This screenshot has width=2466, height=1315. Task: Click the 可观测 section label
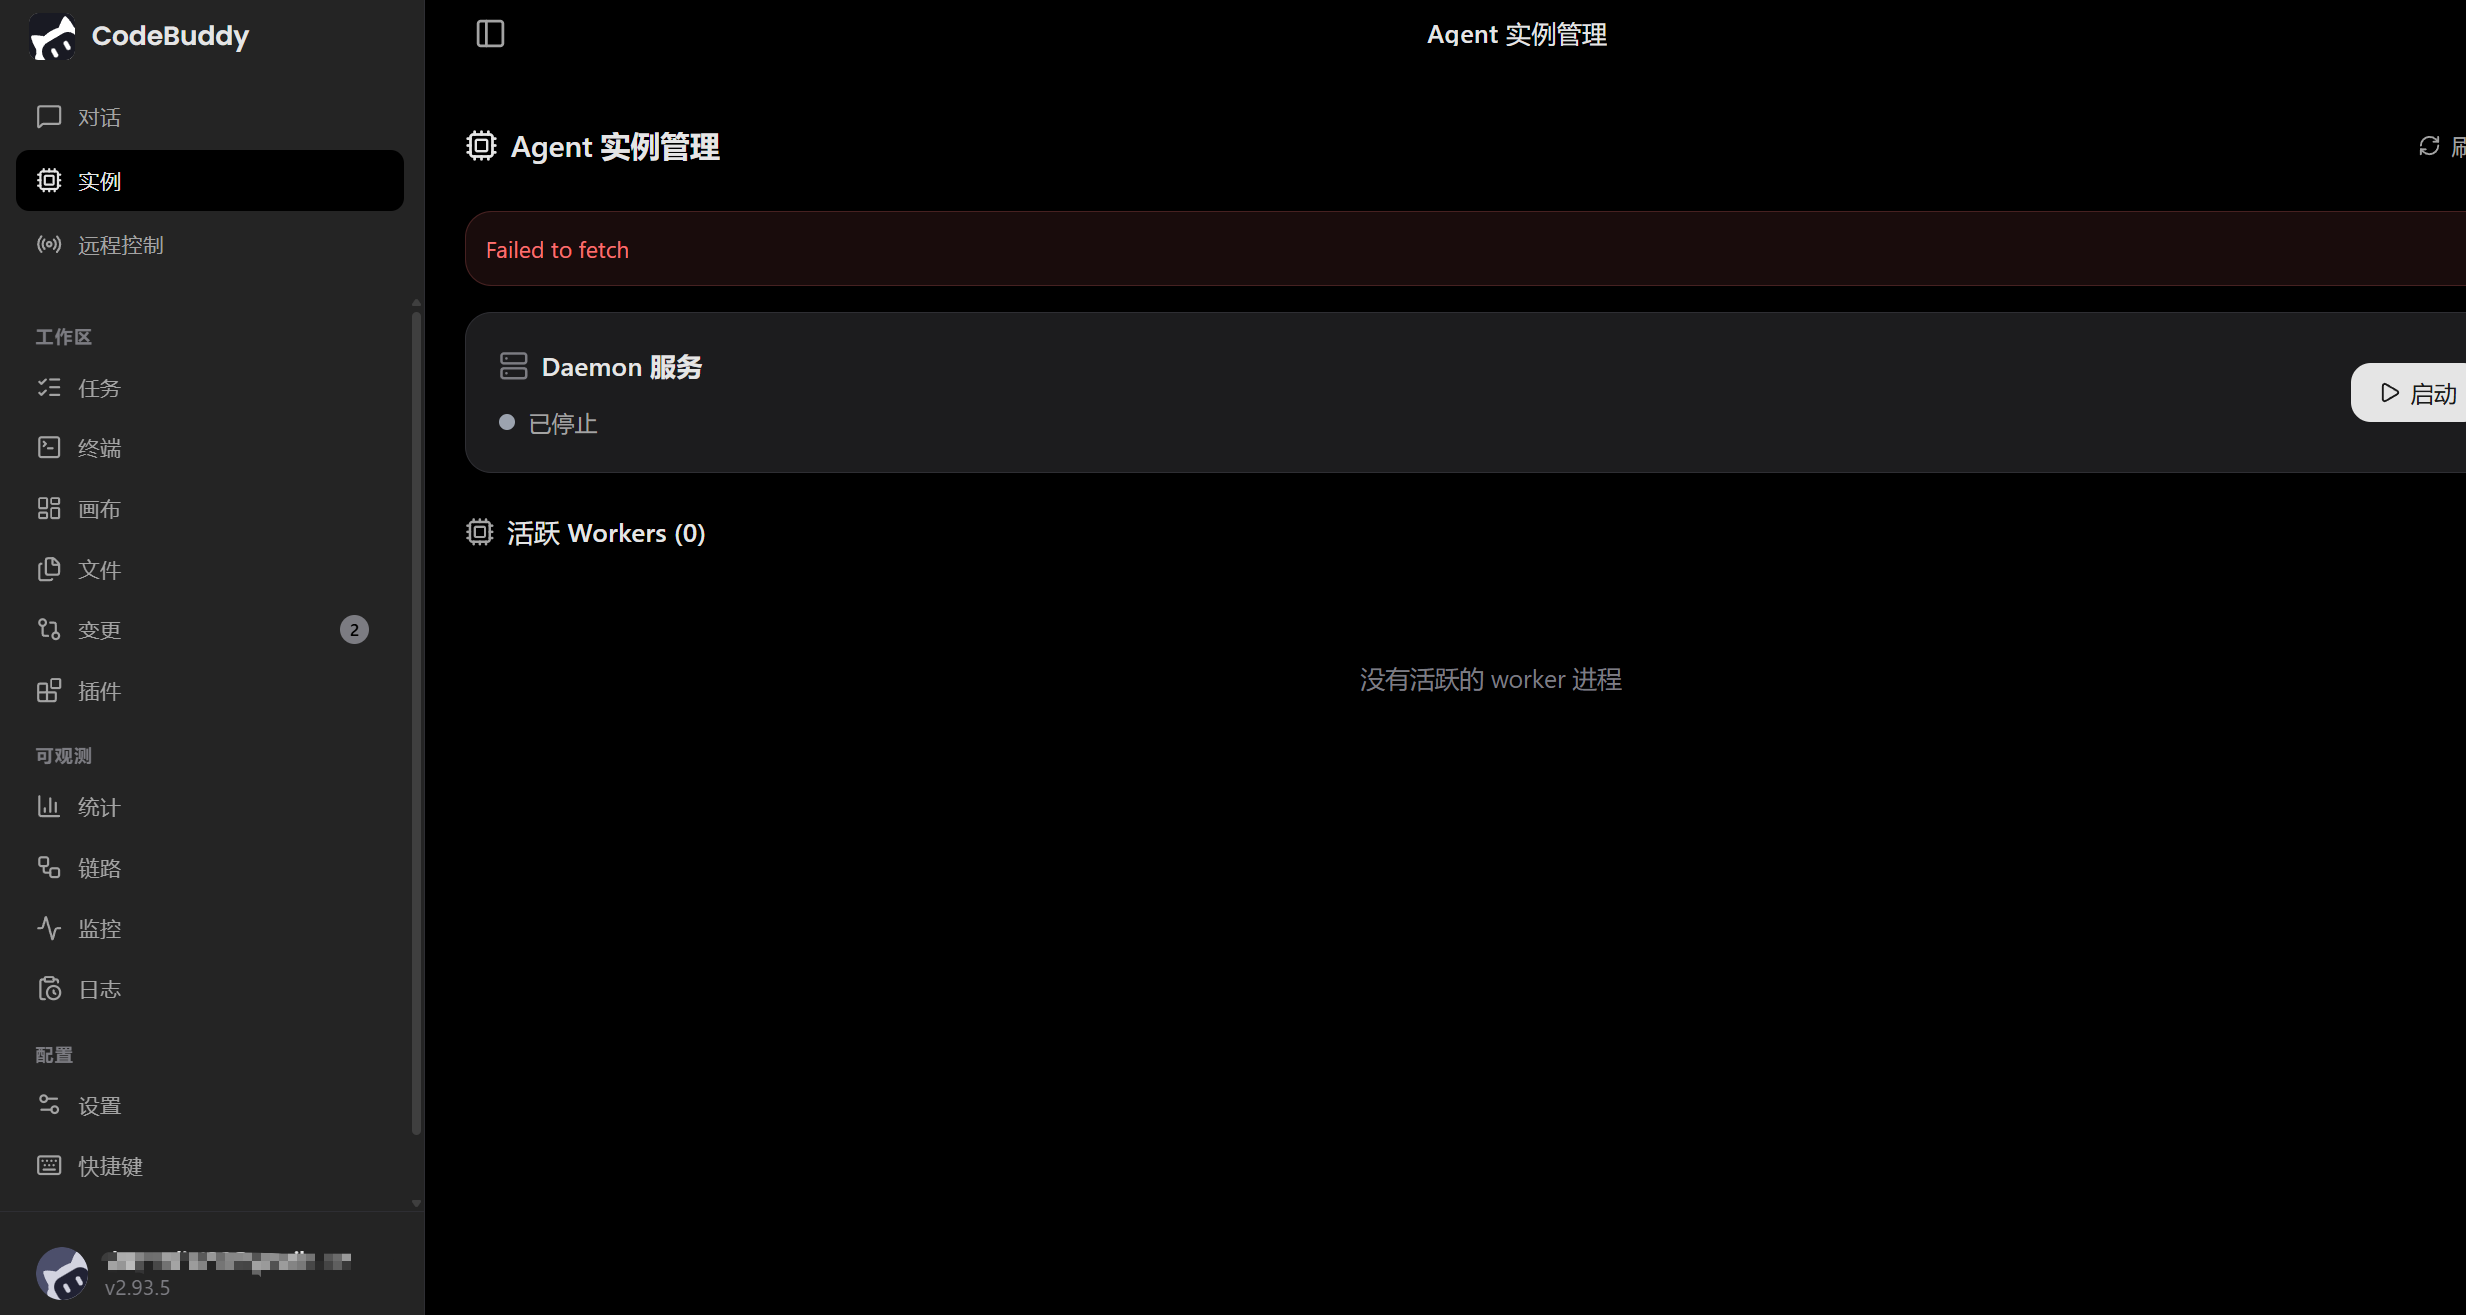(64, 755)
